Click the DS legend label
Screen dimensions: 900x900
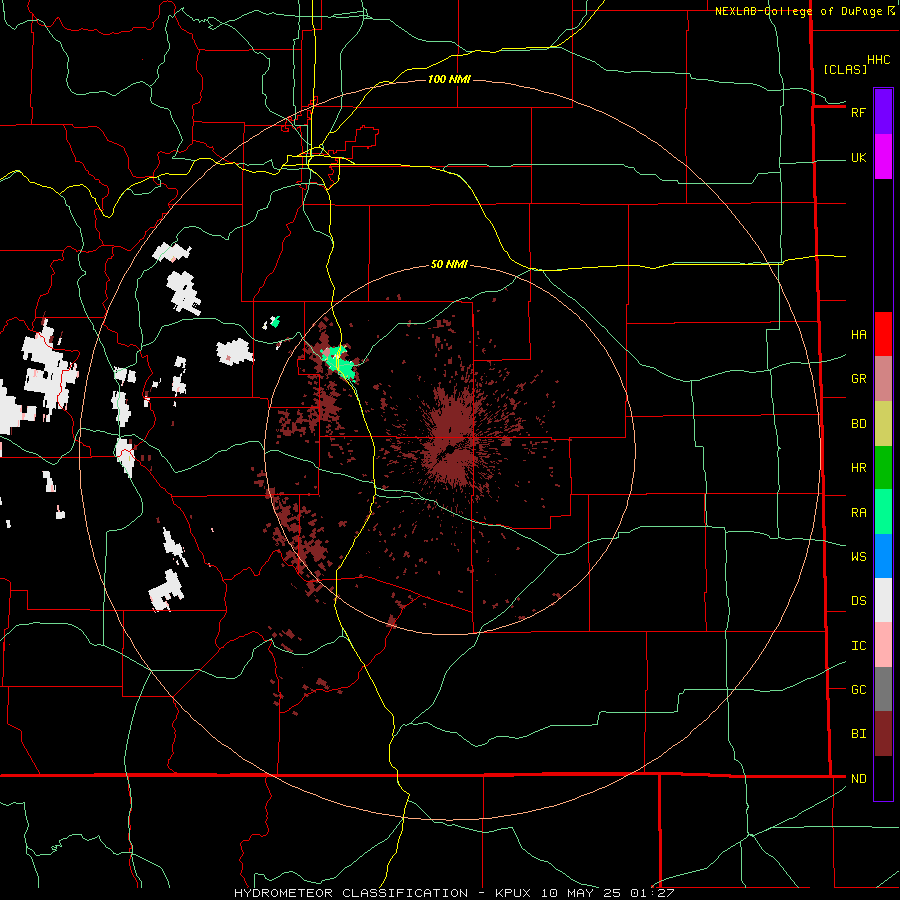click(x=859, y=601)
